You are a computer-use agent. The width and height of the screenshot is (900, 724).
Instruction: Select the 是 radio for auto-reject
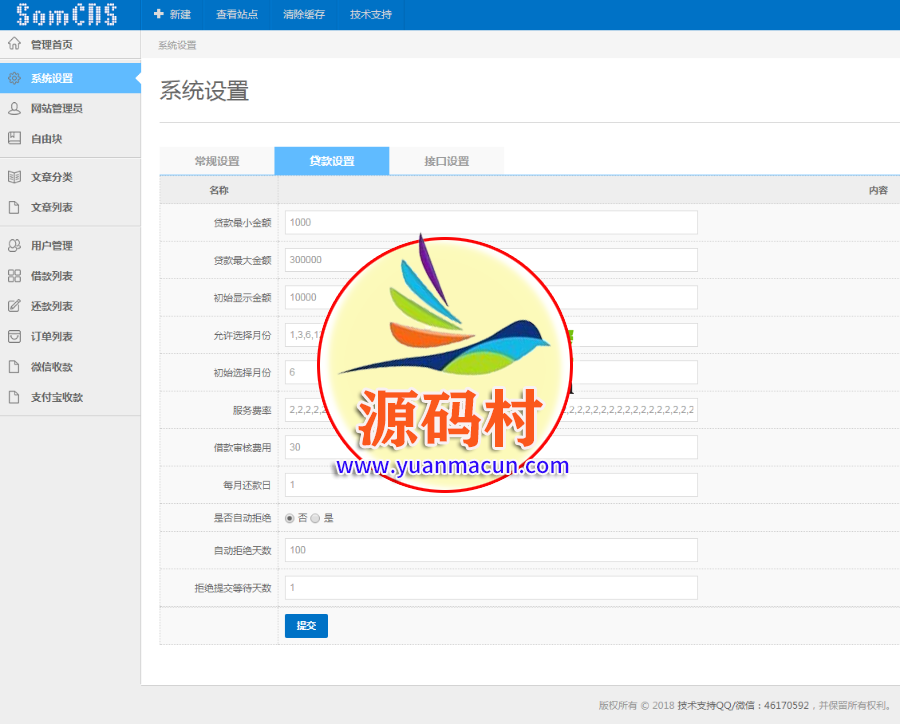point(315,518)
